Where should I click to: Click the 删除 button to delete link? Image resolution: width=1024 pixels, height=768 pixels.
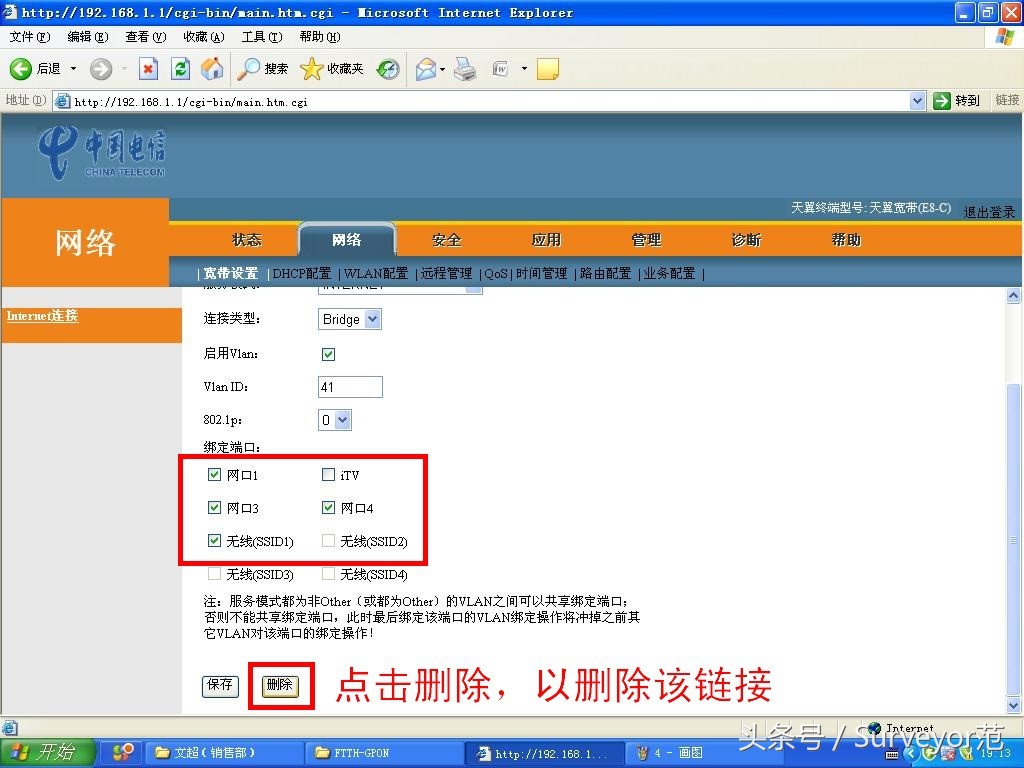(x=280, y=686)
